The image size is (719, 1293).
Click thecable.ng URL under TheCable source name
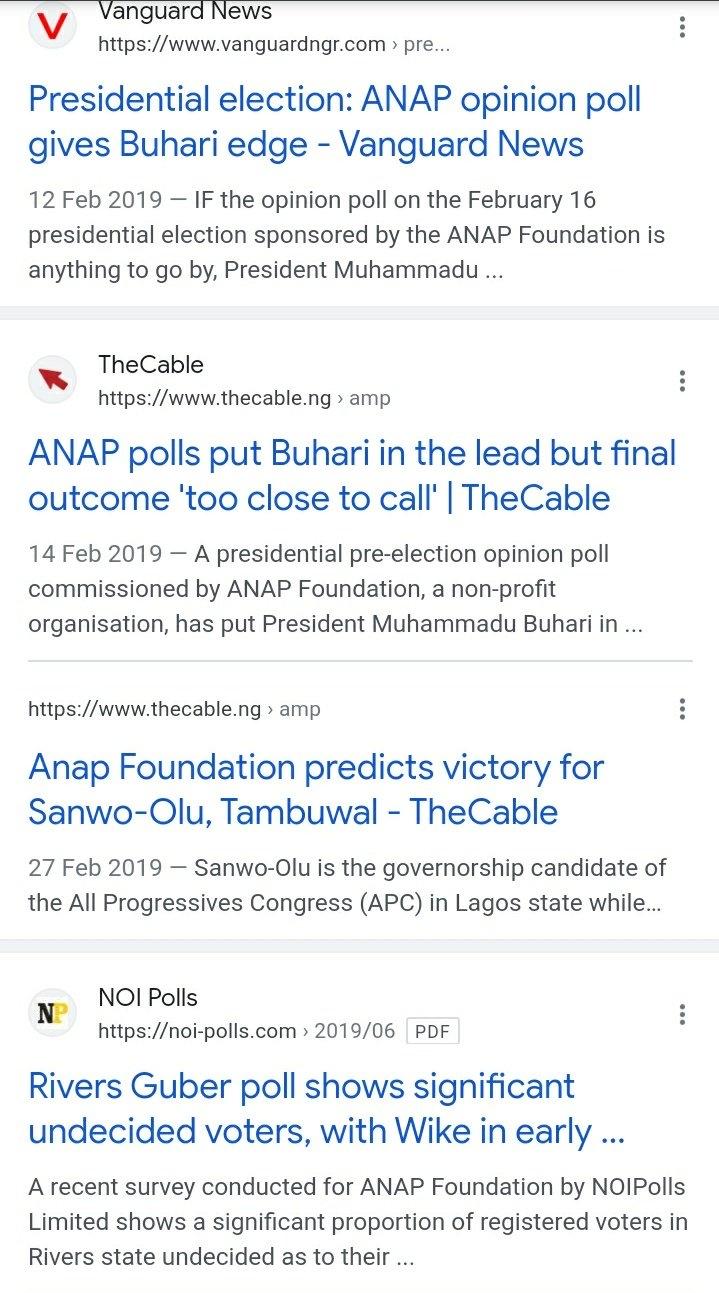pos(244,398)
